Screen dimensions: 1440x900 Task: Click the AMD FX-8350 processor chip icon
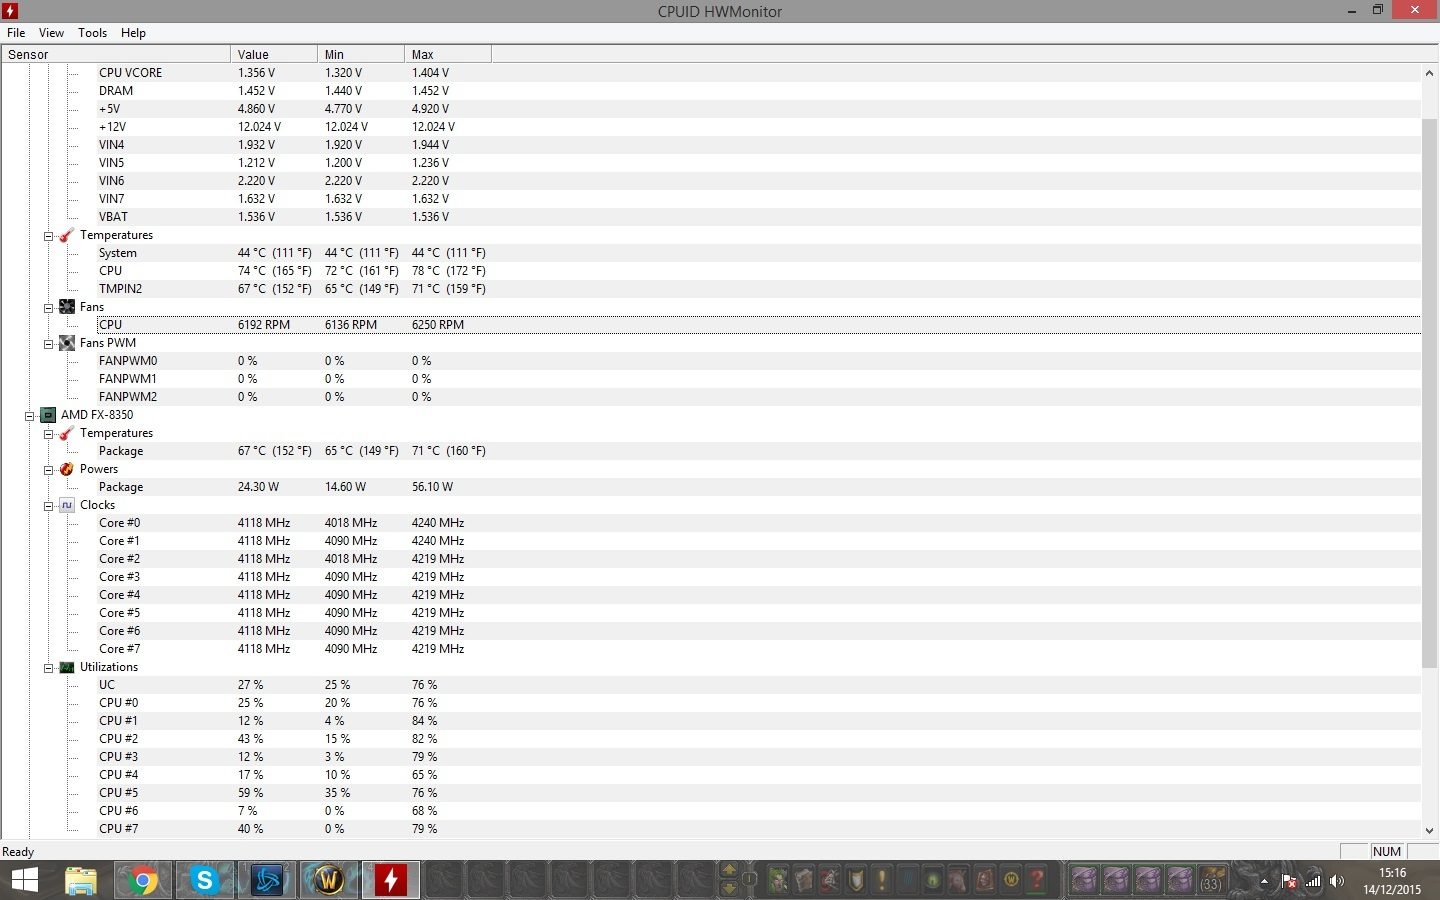pos(48,415)
